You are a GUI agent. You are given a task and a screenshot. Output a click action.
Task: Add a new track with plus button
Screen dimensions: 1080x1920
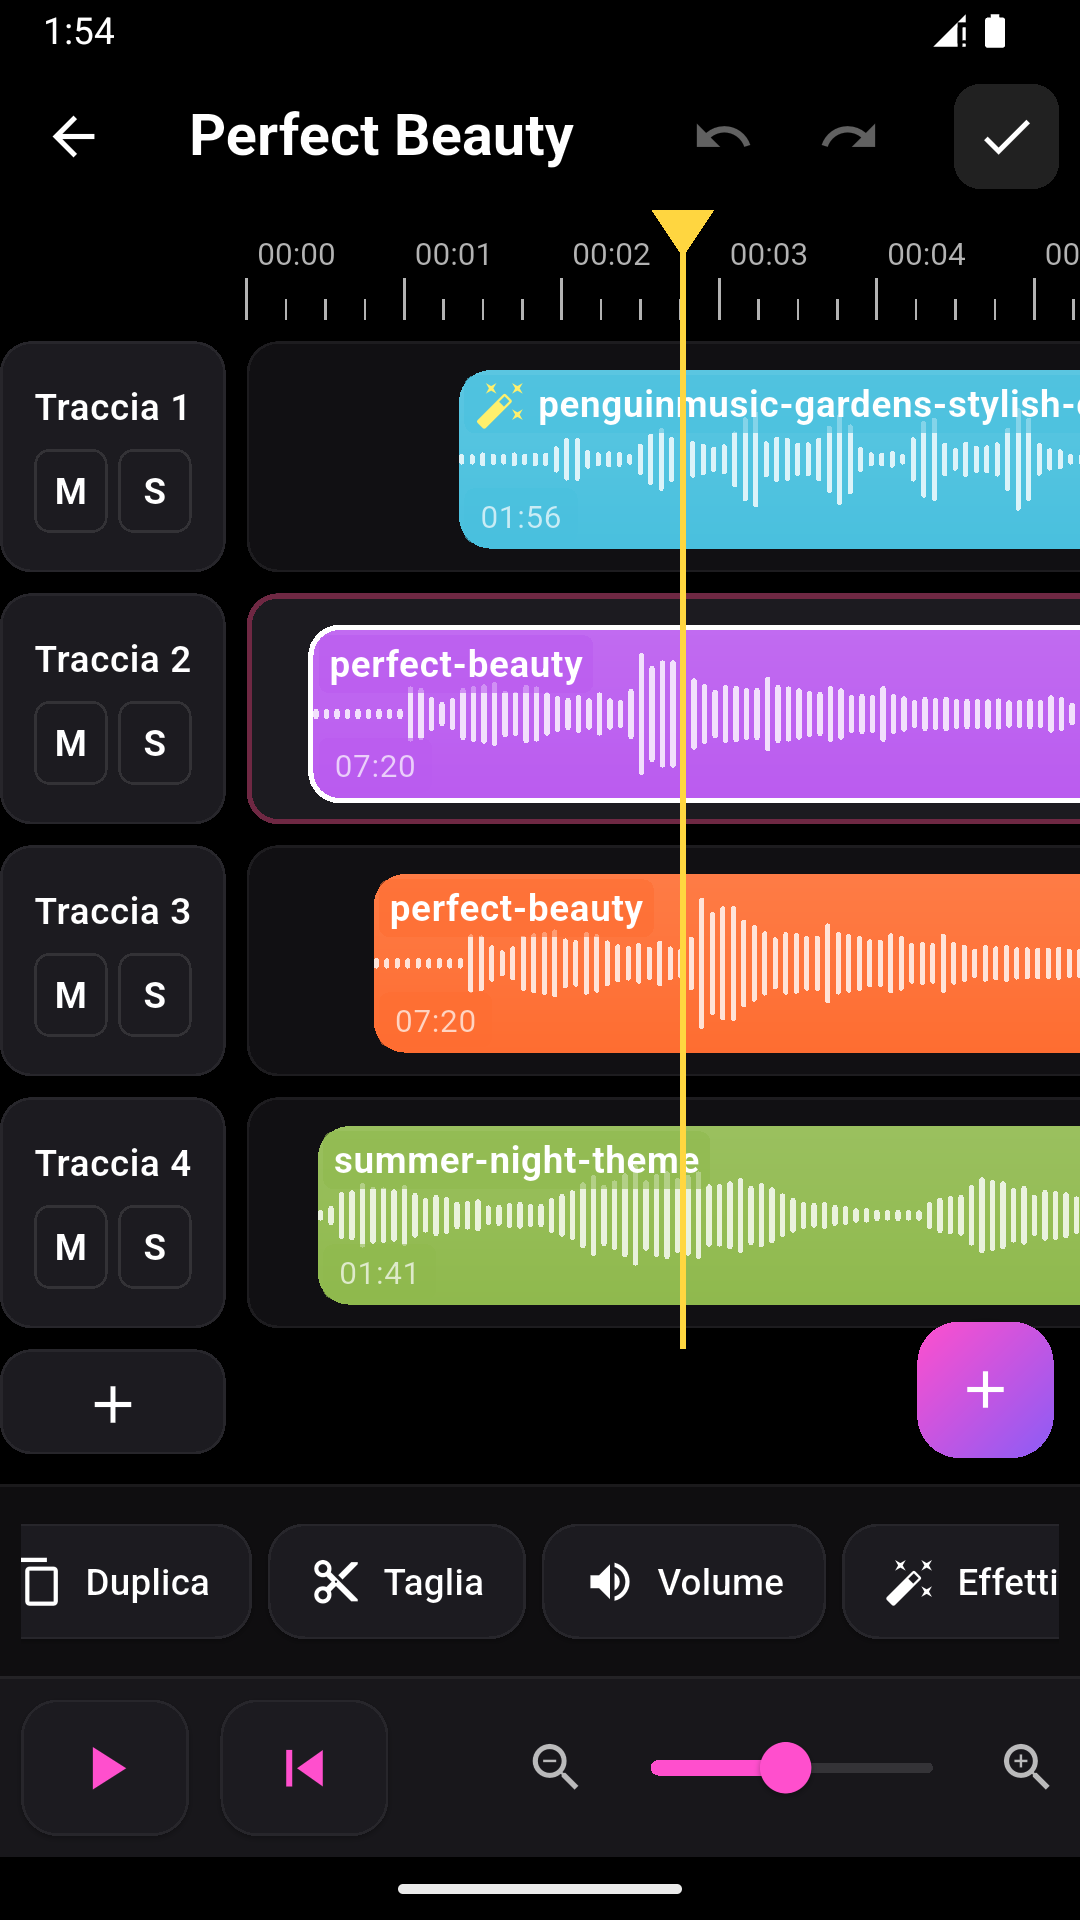point(113,1403)
